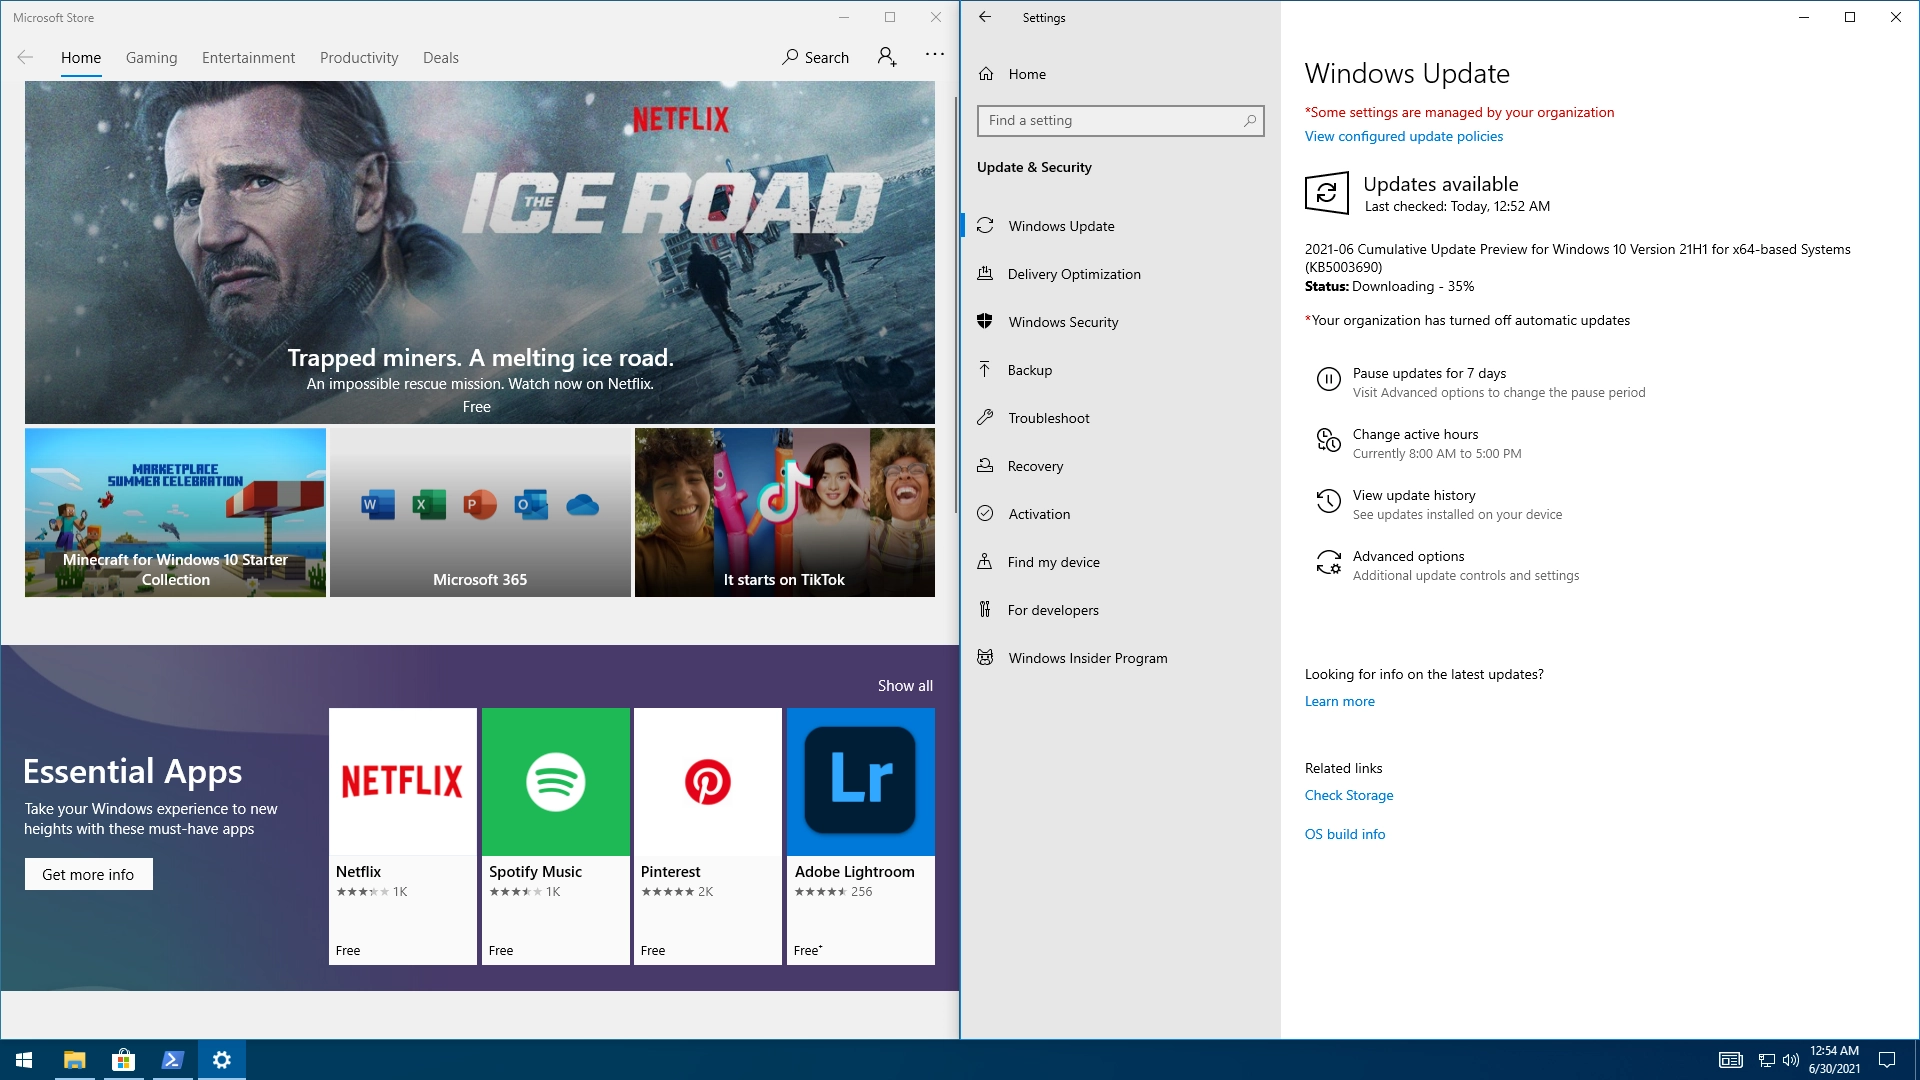Click the Backup arrow icon

tap(985, 370)
